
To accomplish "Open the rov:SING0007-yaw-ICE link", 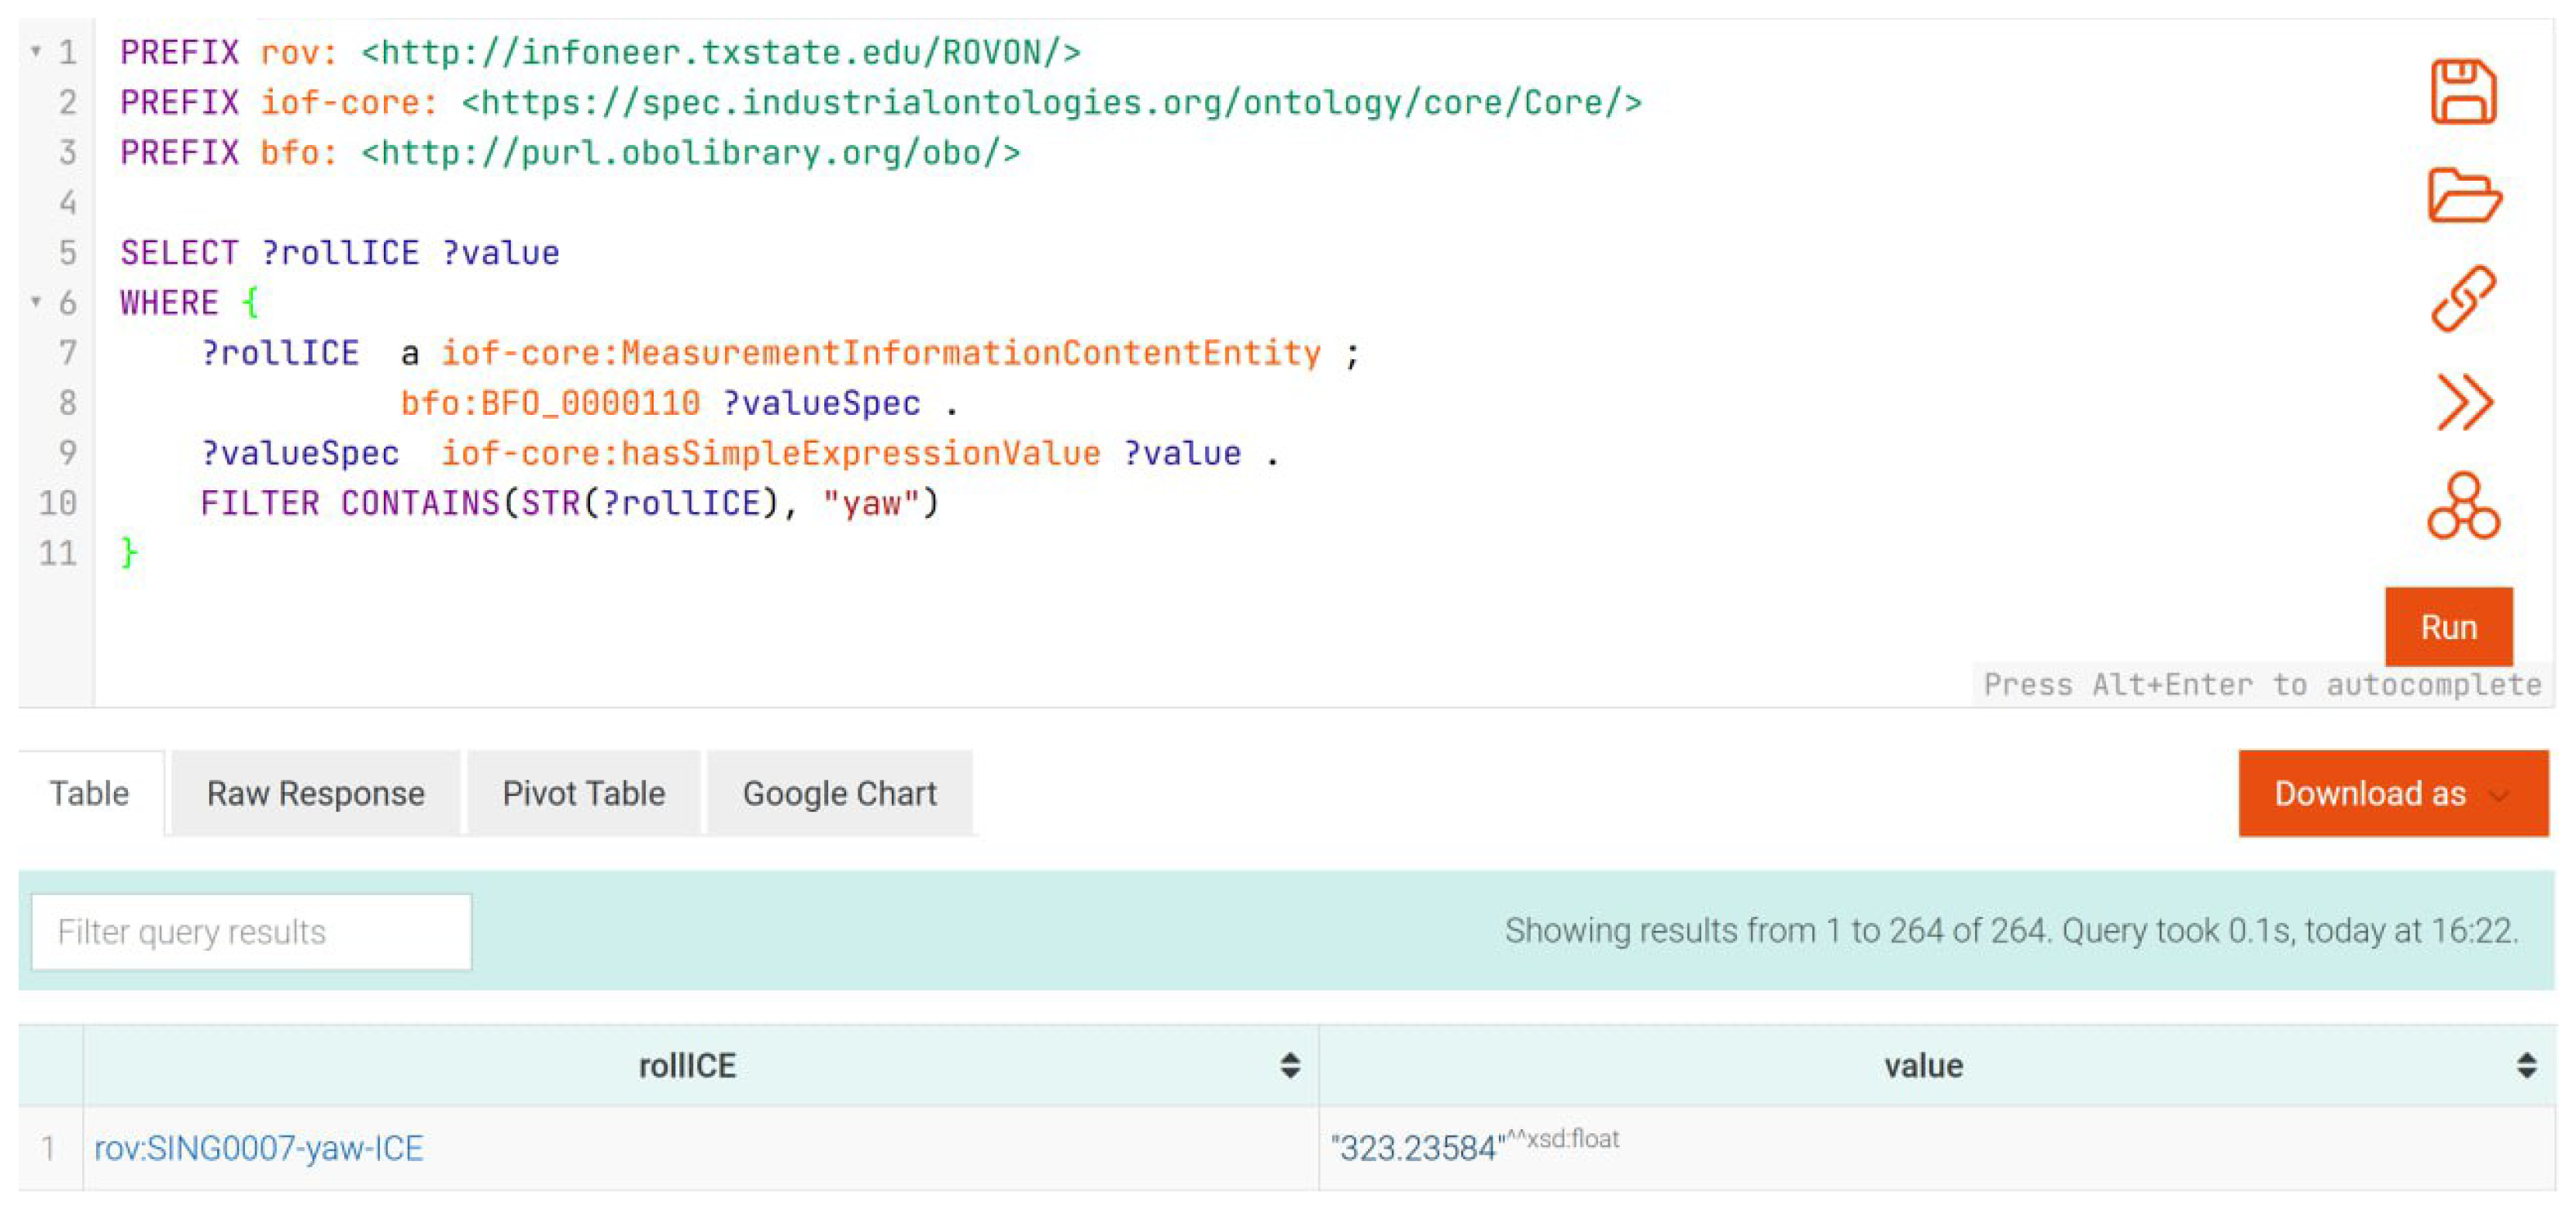I will 258,1148.
